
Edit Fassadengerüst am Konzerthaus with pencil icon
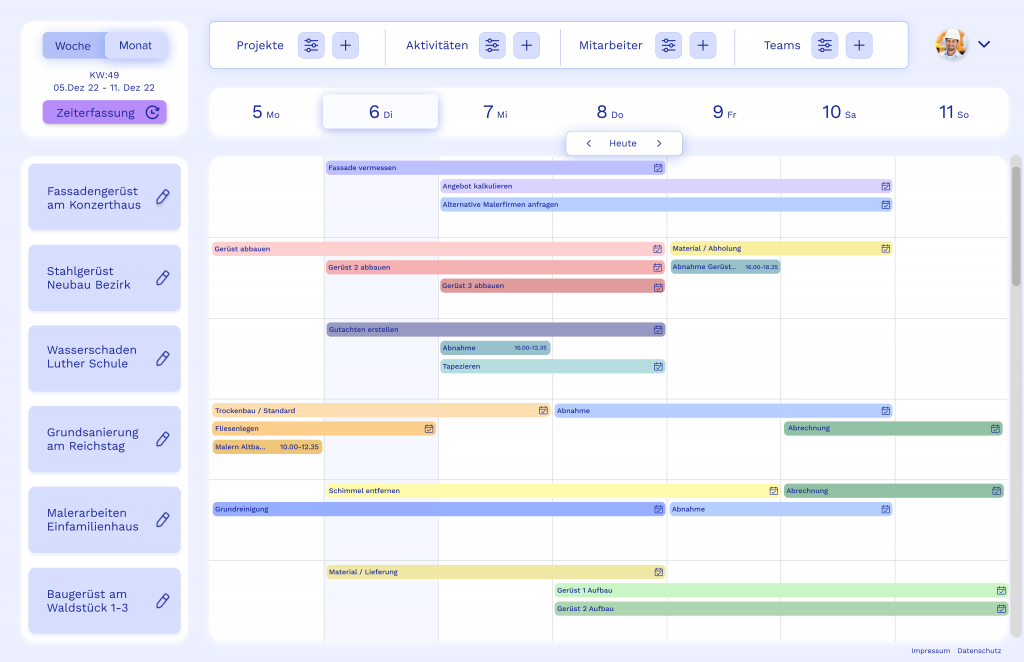point(163,197)
